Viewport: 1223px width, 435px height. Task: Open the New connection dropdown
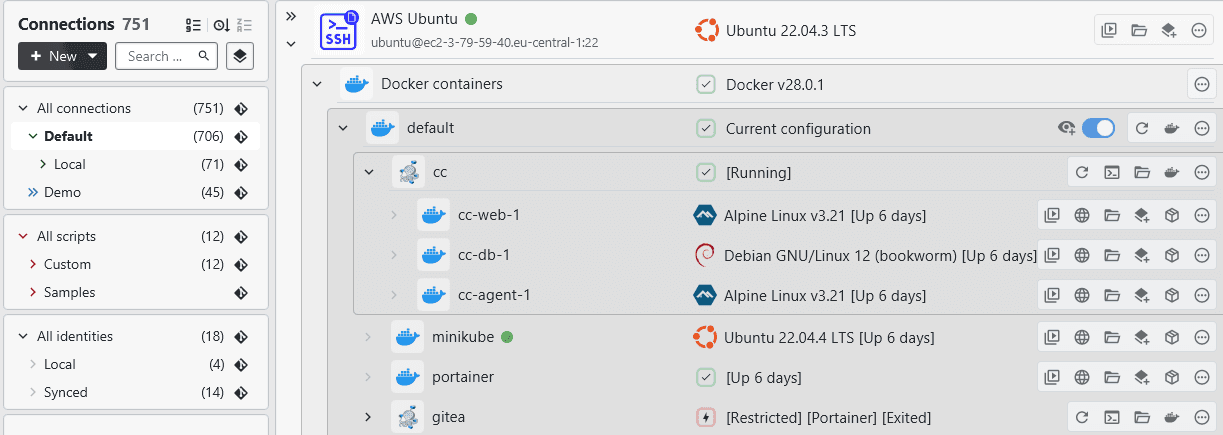pos(62,56)
